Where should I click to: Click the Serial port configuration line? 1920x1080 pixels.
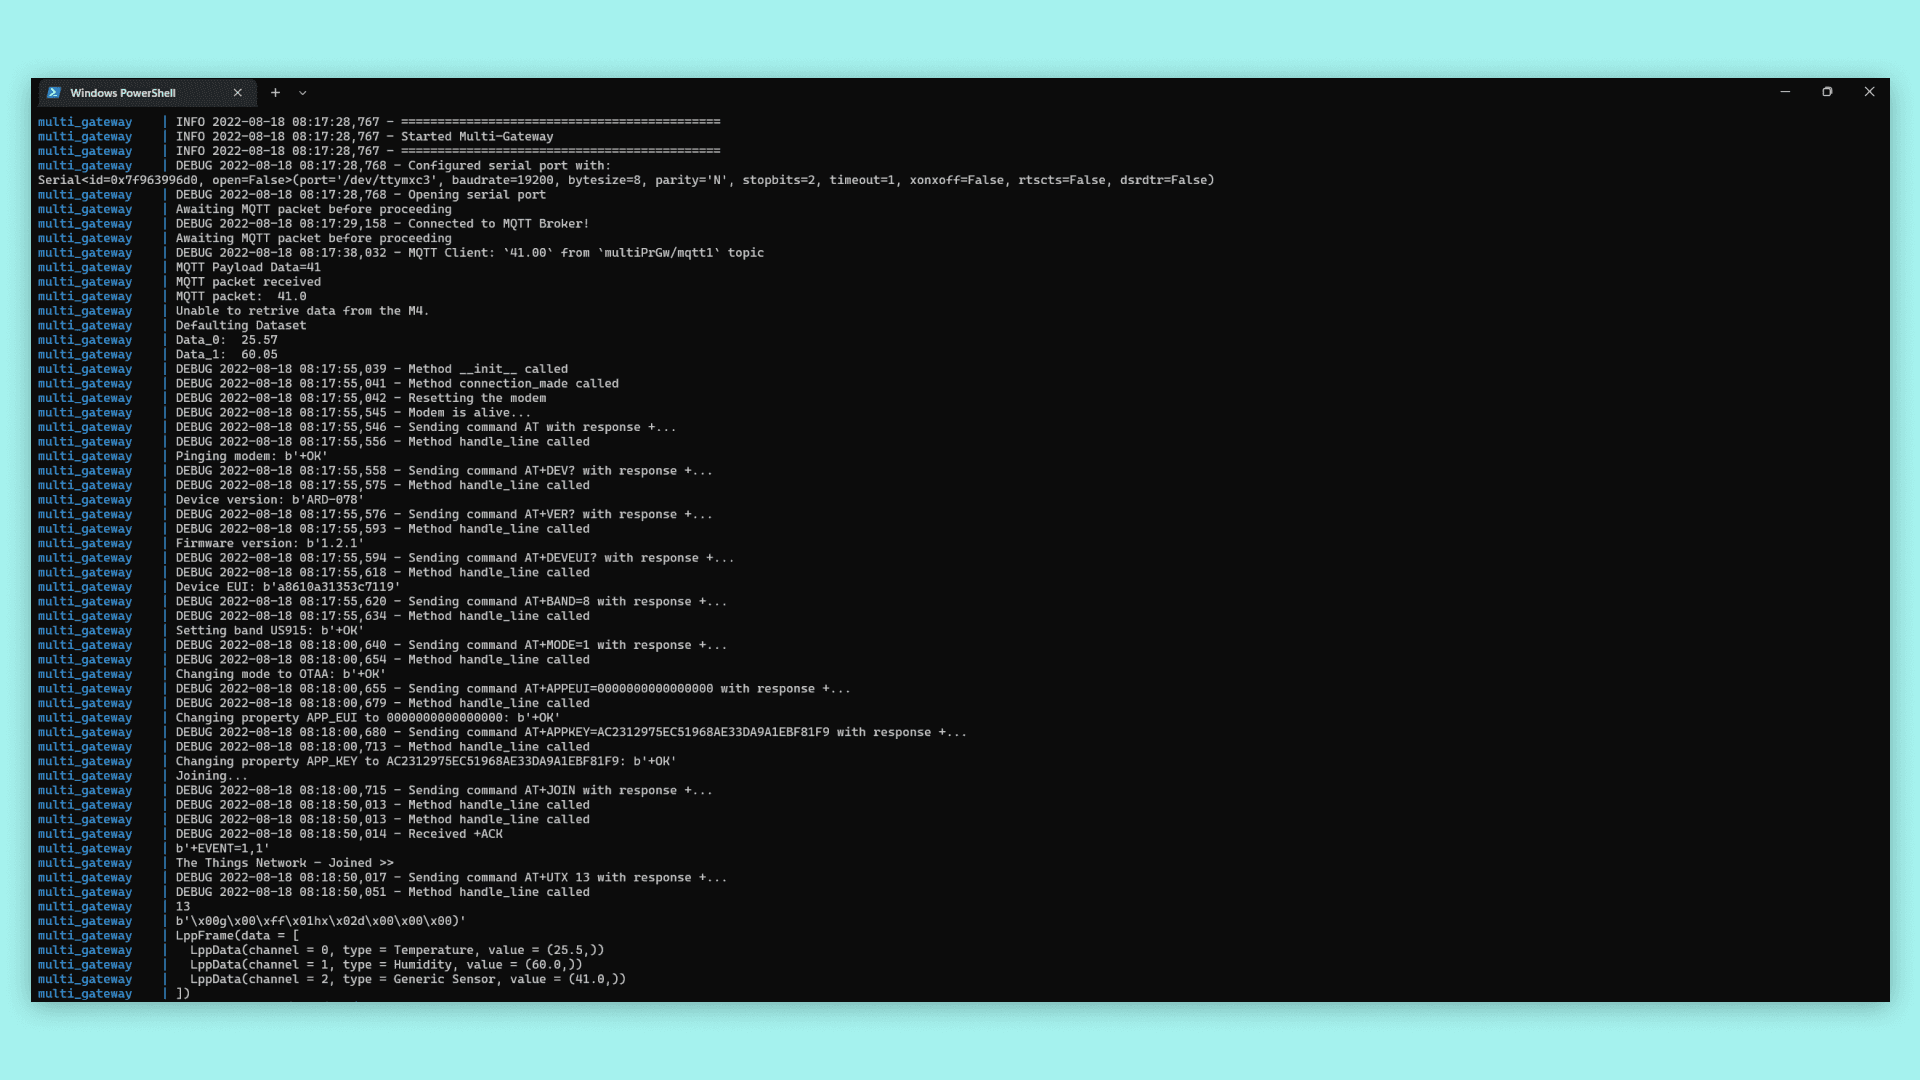[x=625, y=181]
